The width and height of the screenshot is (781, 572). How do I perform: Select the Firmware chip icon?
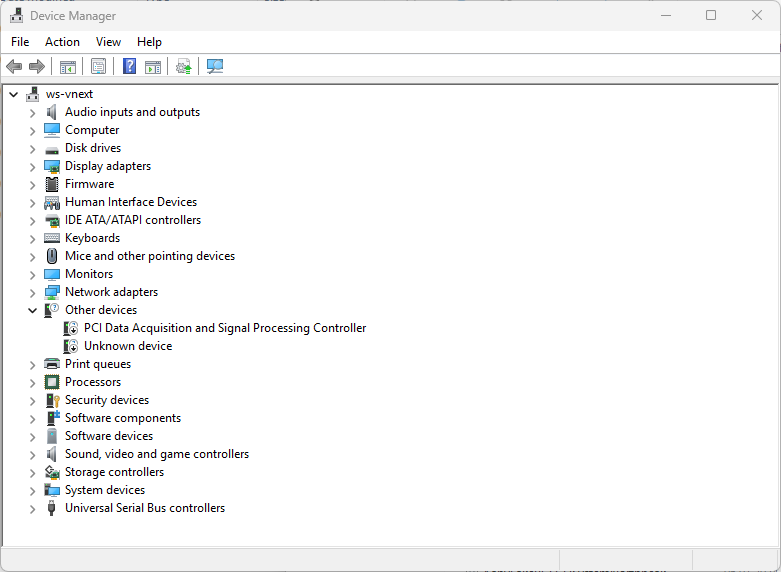tap(52, 184)
